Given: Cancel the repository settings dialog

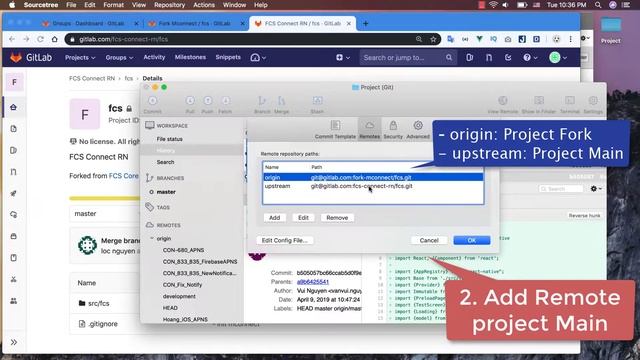Looking at the screenshot, I should click(429, 240).
